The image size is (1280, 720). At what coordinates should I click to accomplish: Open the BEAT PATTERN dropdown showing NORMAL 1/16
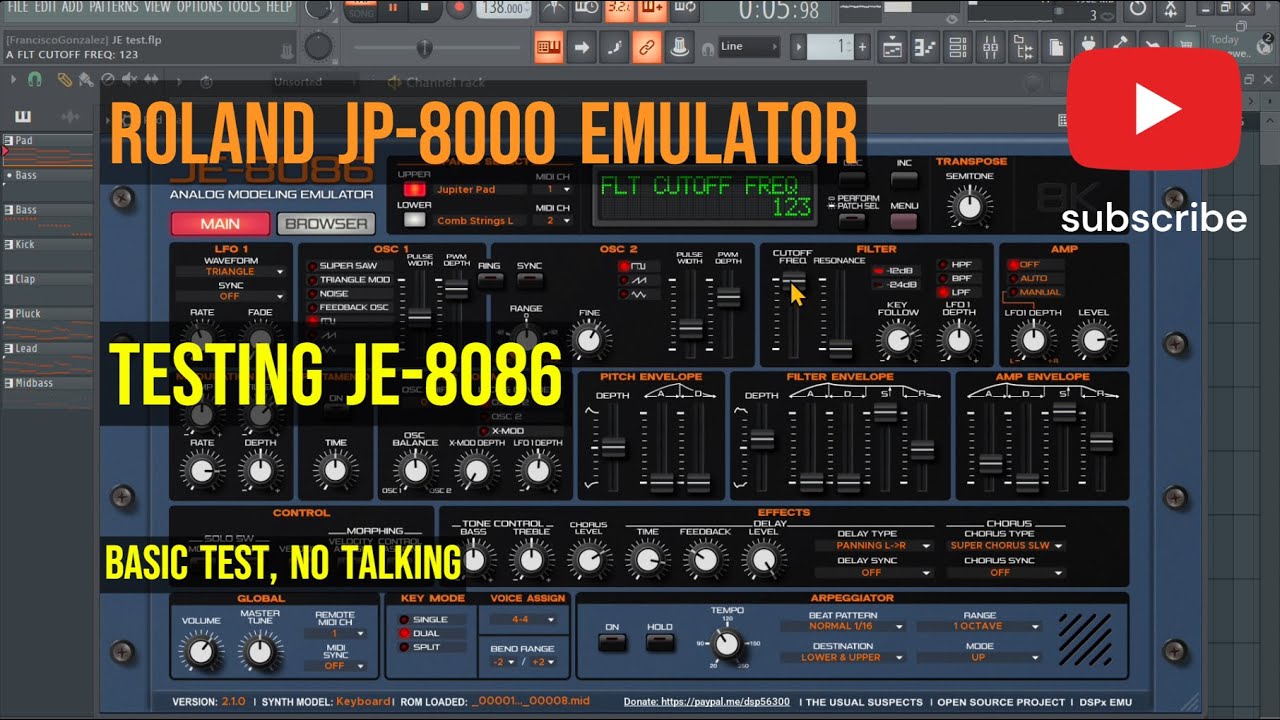(x=843, y=627)
